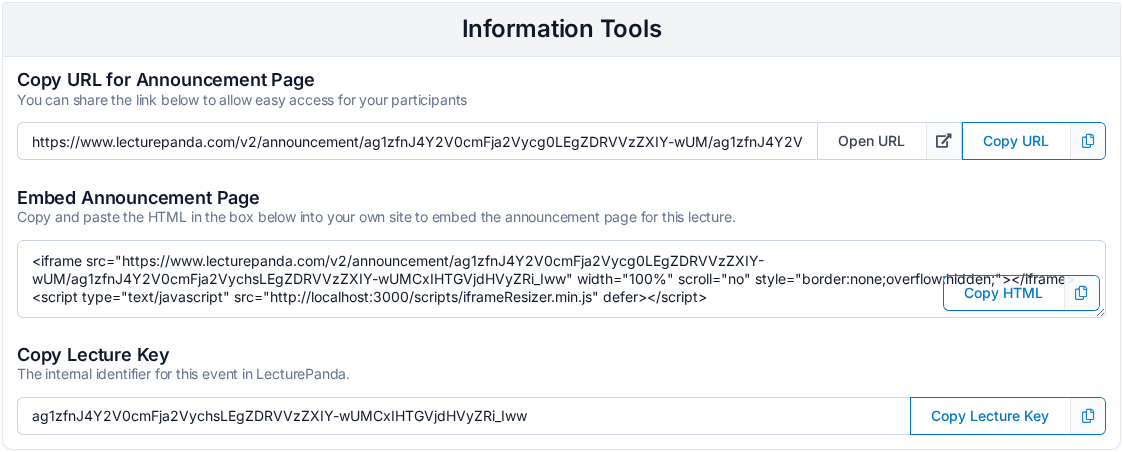This screenshot has width=1123, height=452.
Task: Click the clipboard icon next to Copy Lecture Key
Action: [1088, 416]
